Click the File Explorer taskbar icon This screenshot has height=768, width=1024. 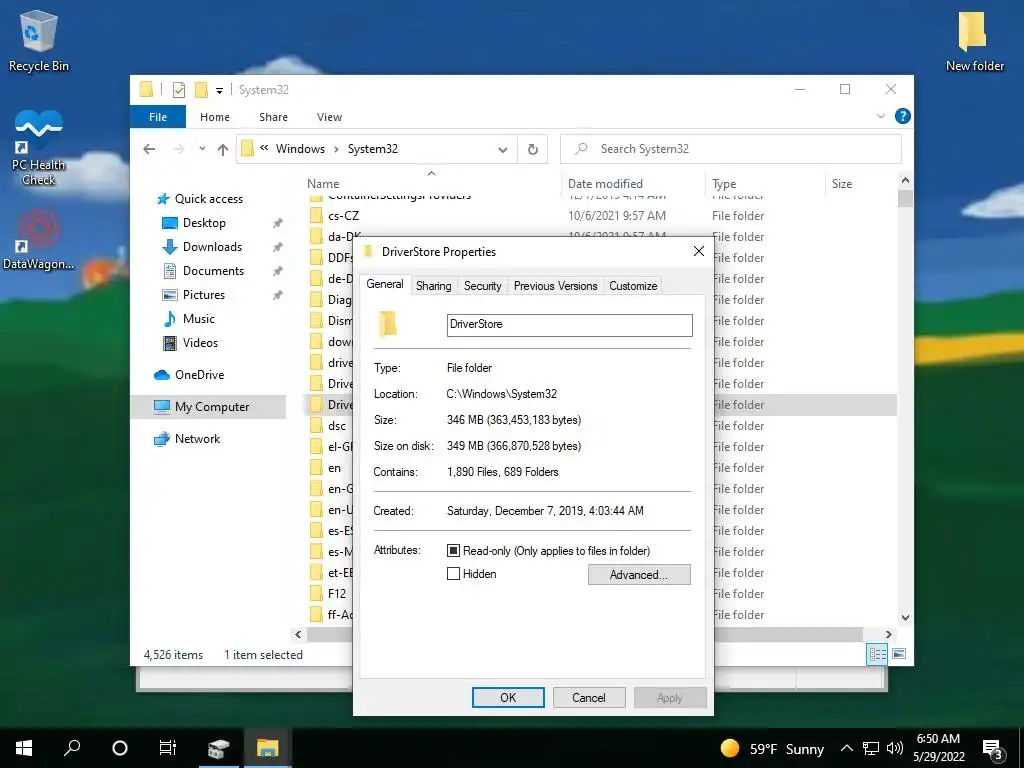point(267,748)
